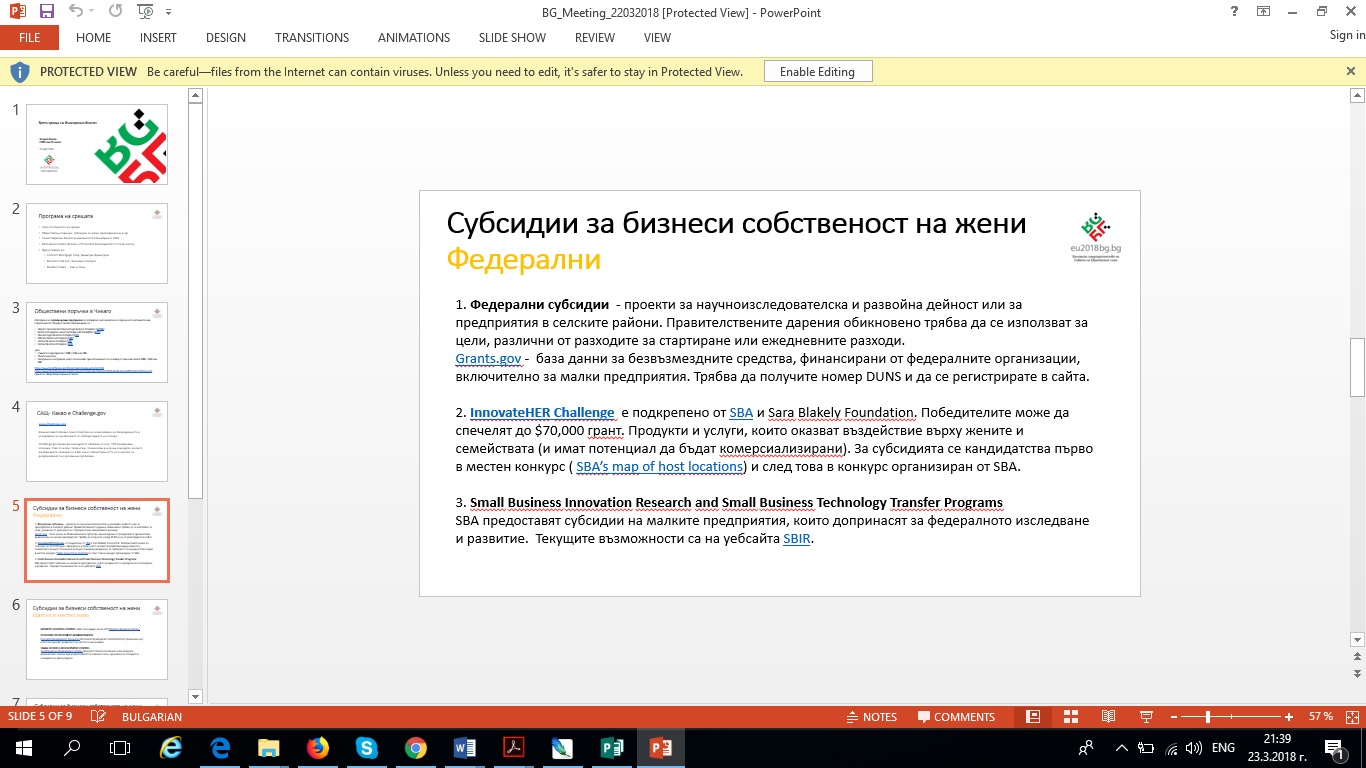This screenshot has width=1366, height=768.
Task: Open Word from the Windows taskbar
Action: (x=465, y=747)
